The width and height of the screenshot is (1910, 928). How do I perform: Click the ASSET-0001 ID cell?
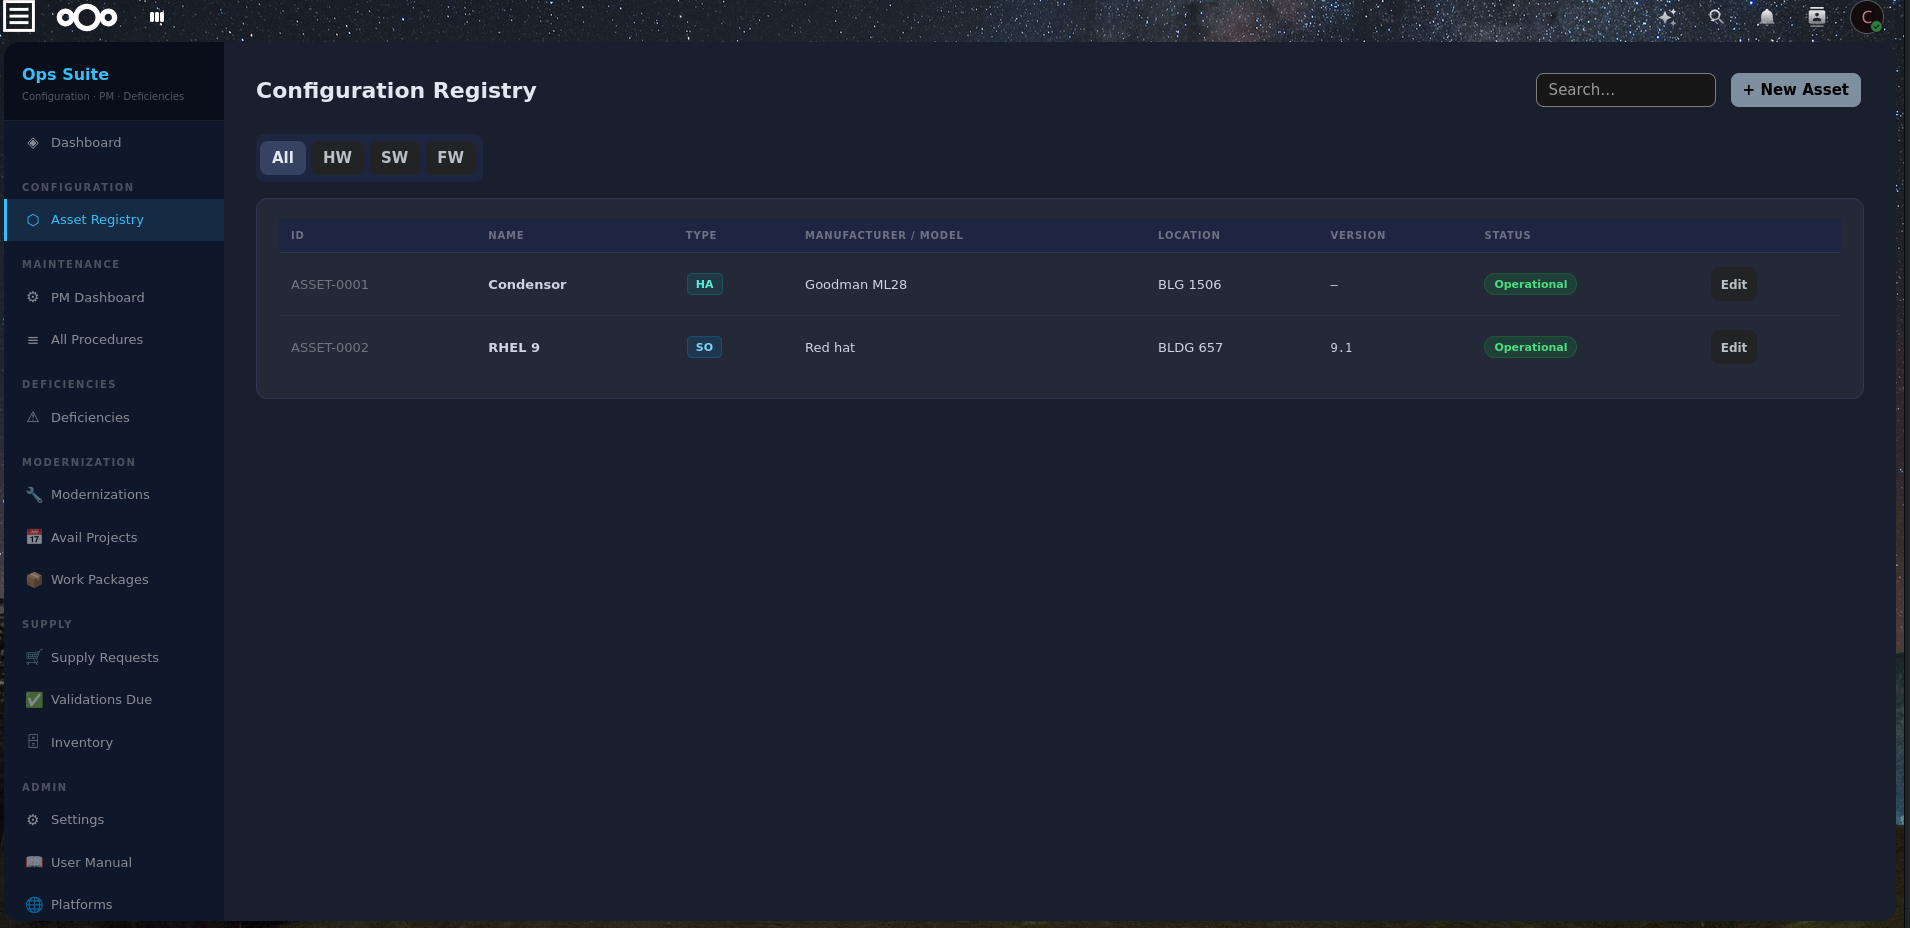click(x=330, y=285)
